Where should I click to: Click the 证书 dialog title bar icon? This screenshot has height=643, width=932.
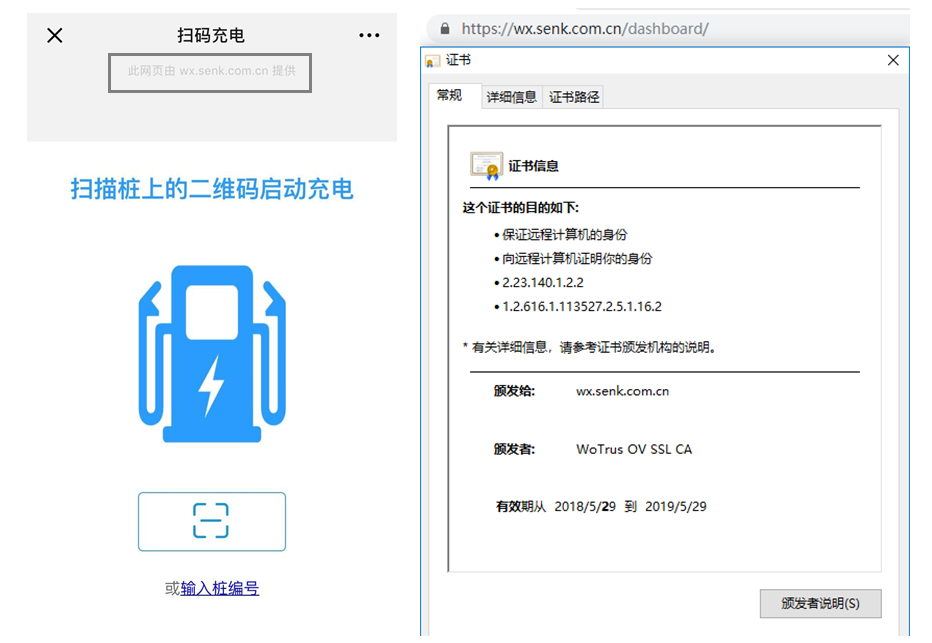433,61
